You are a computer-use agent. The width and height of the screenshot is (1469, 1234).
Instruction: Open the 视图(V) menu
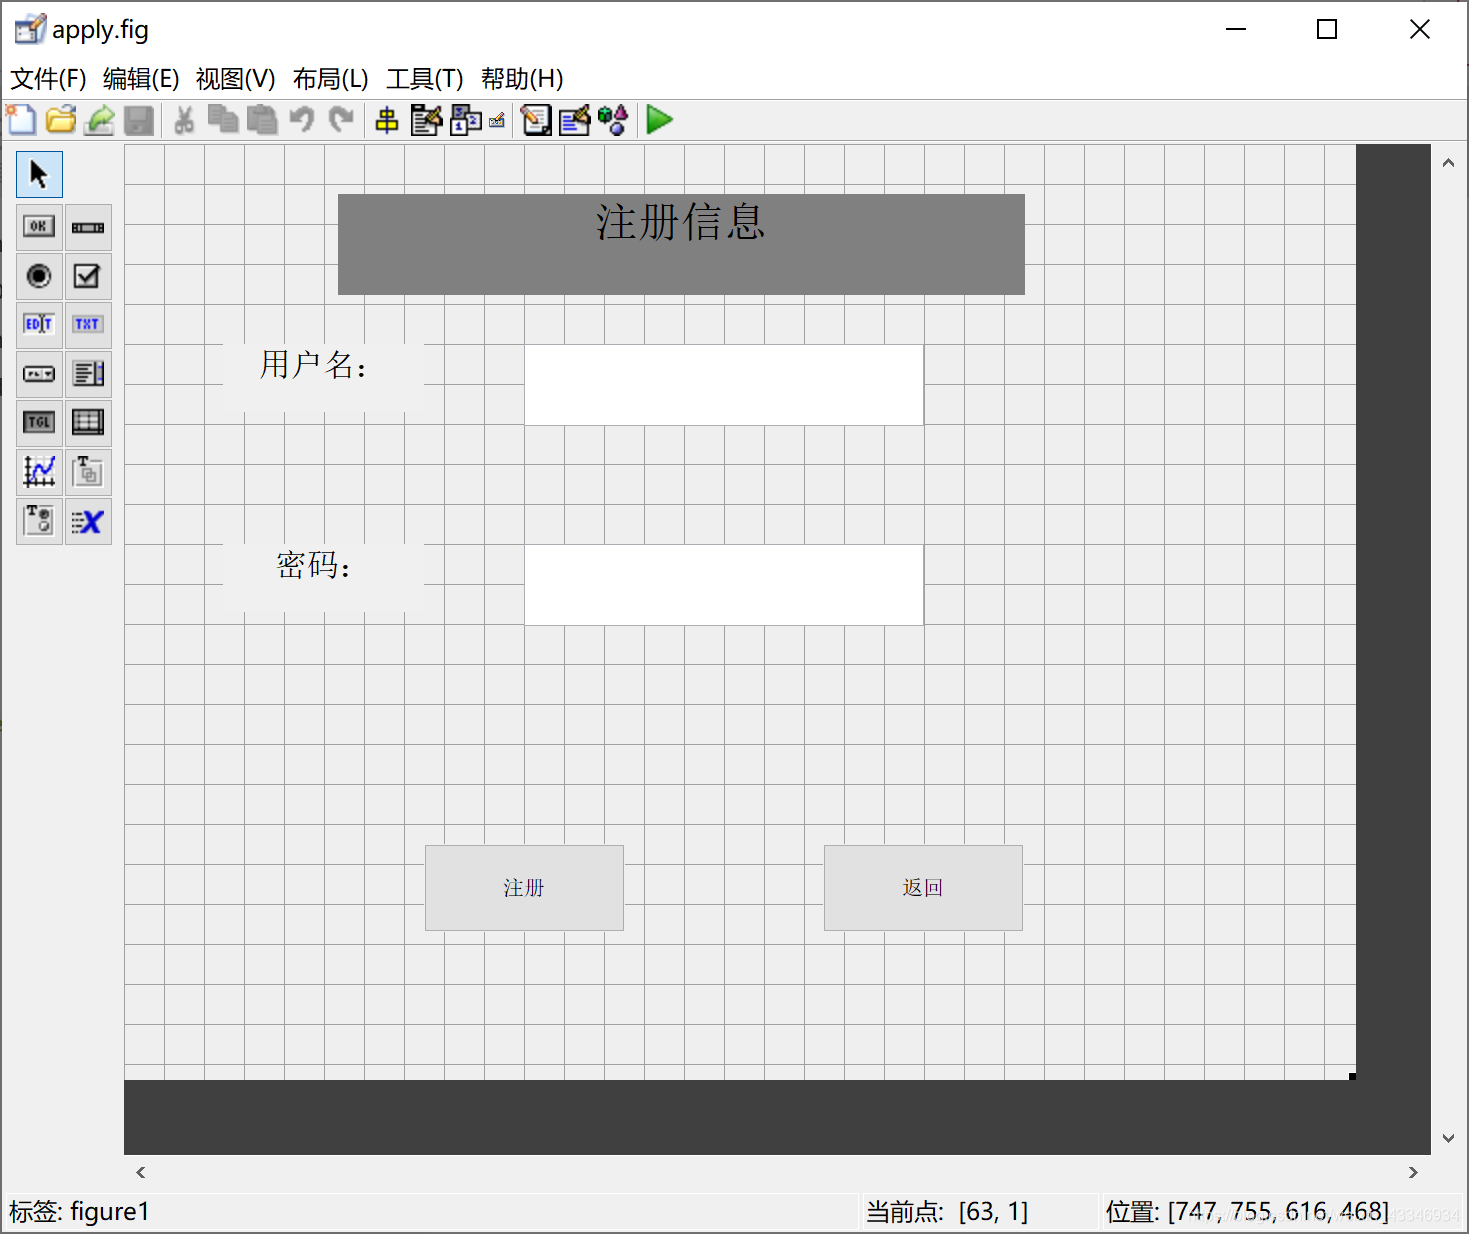(x=235, y=78)
